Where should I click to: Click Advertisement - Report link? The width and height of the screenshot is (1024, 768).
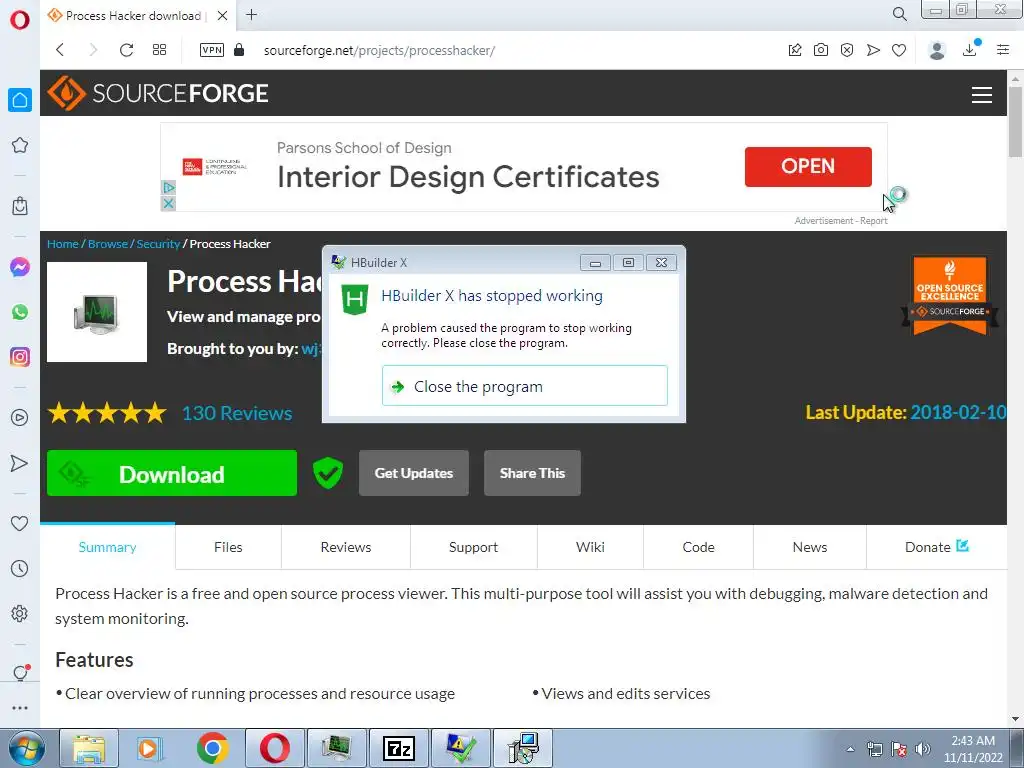(x=840, y=221)
